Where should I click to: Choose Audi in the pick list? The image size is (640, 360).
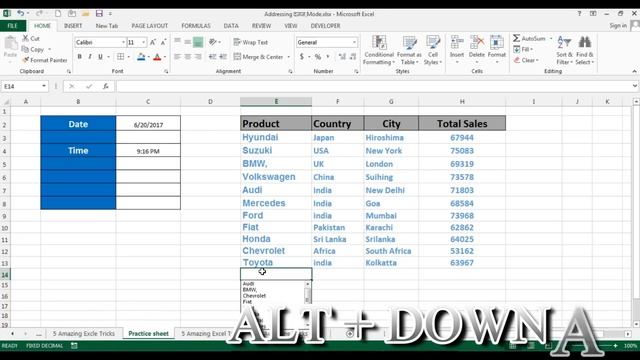point(248,284)
